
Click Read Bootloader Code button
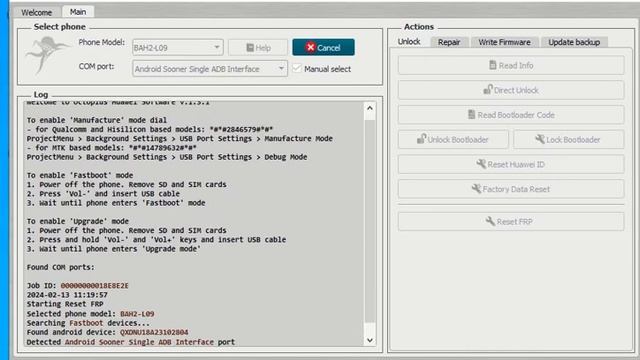(511, 115)
